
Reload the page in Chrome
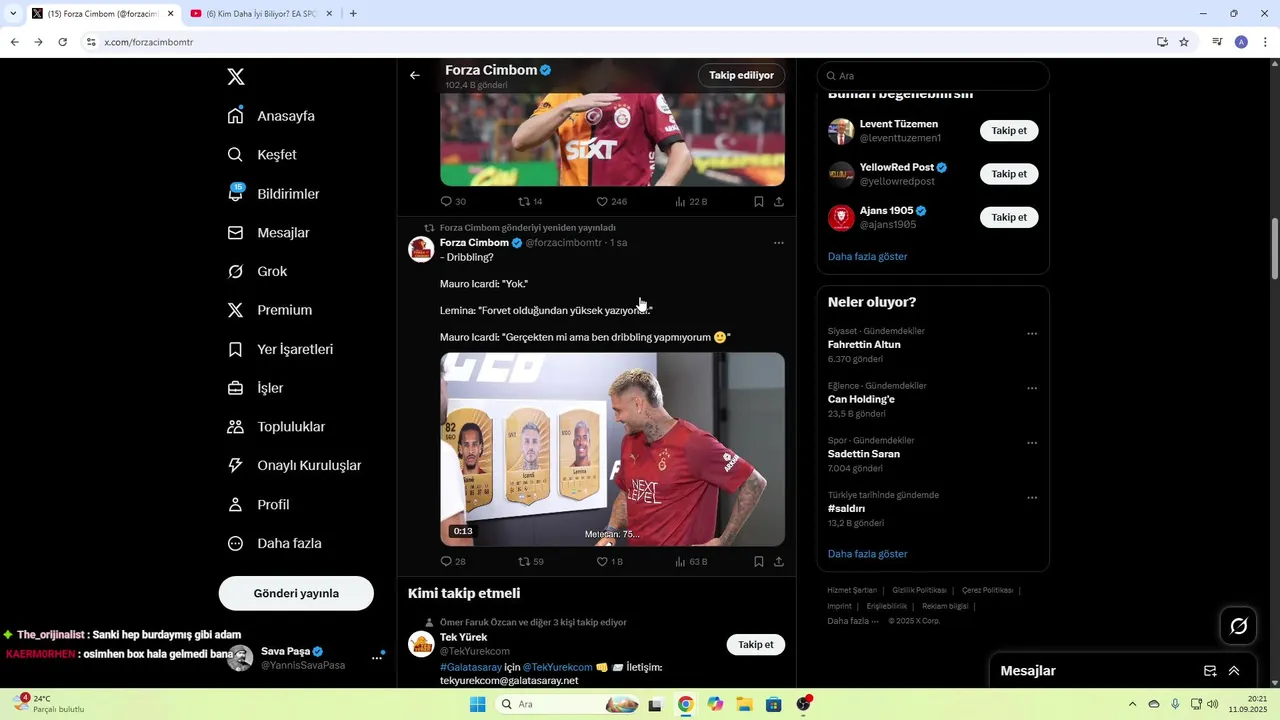[62, 42]
